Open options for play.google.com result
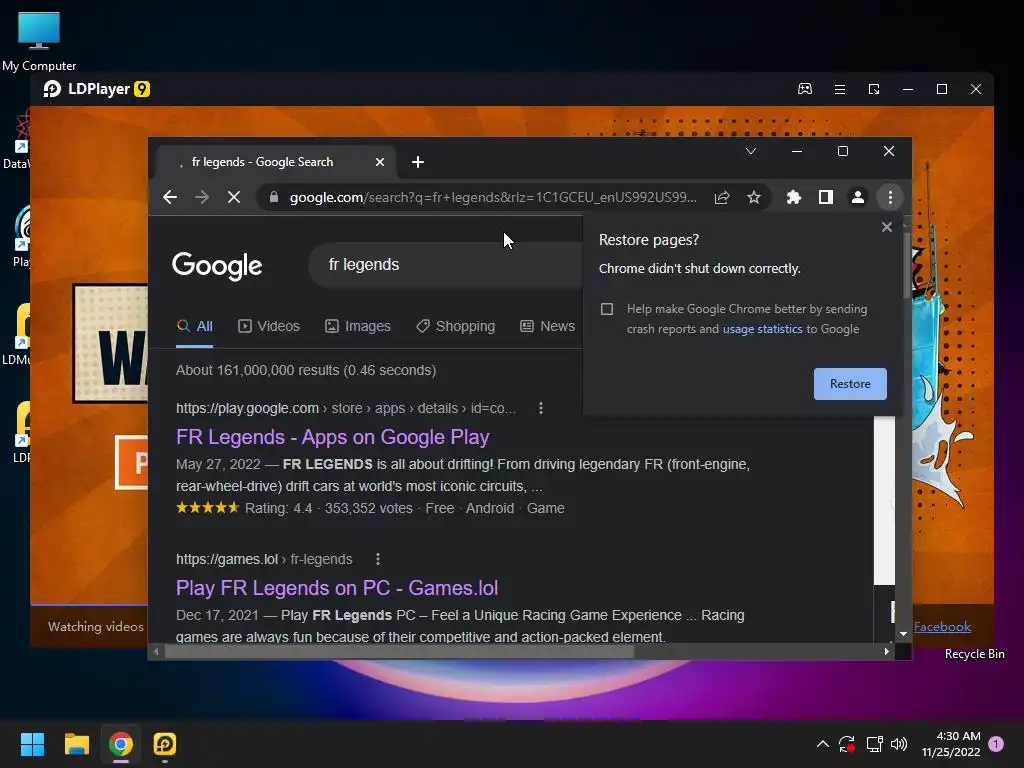Viewport: 1024px width, 768px height. 541,408
